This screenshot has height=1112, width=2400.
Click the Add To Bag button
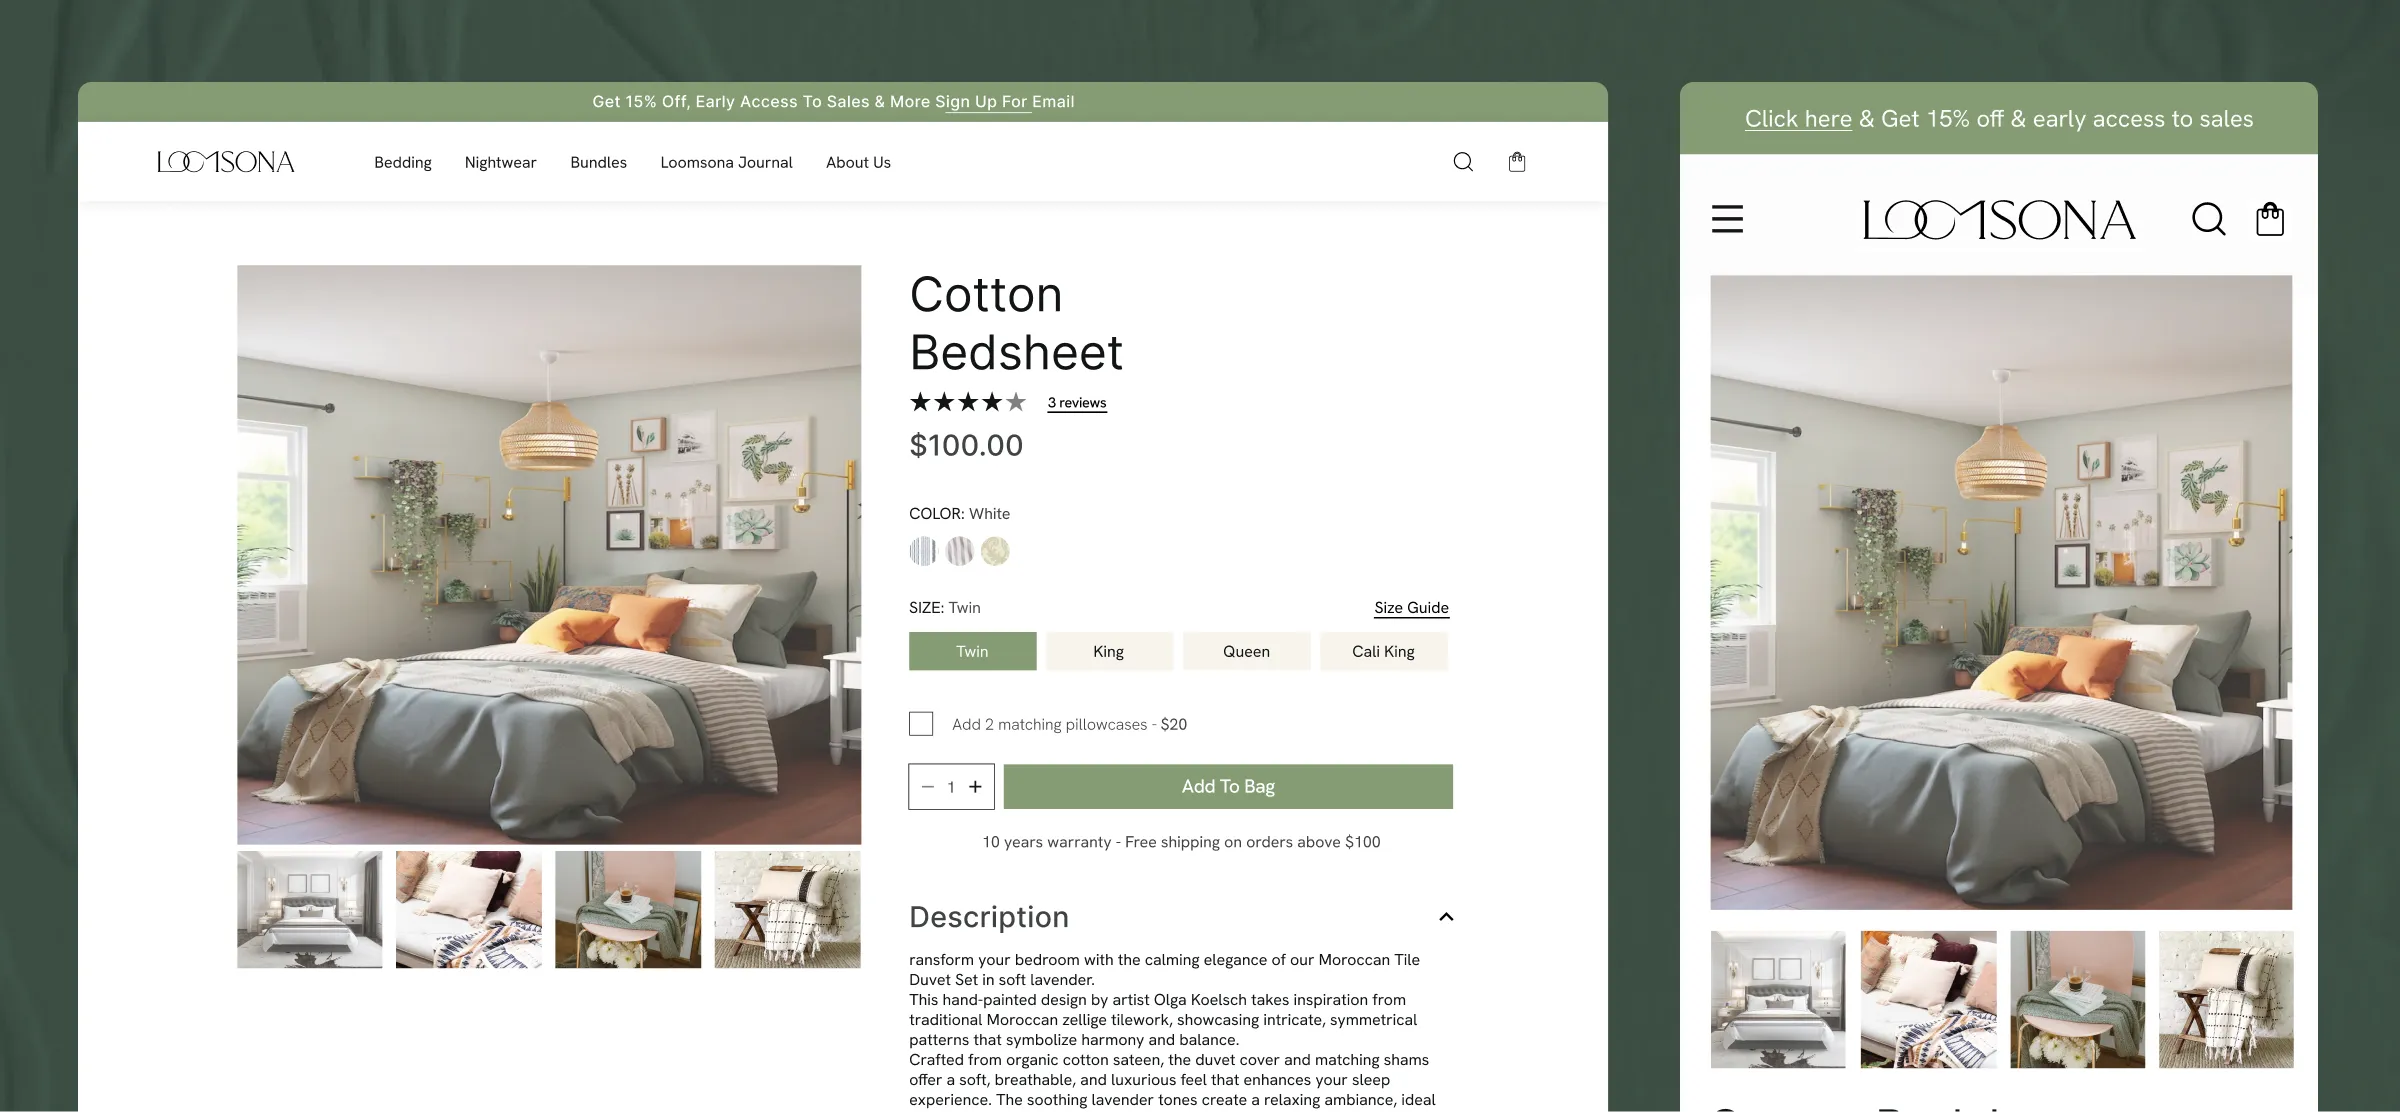(1228, 787)
